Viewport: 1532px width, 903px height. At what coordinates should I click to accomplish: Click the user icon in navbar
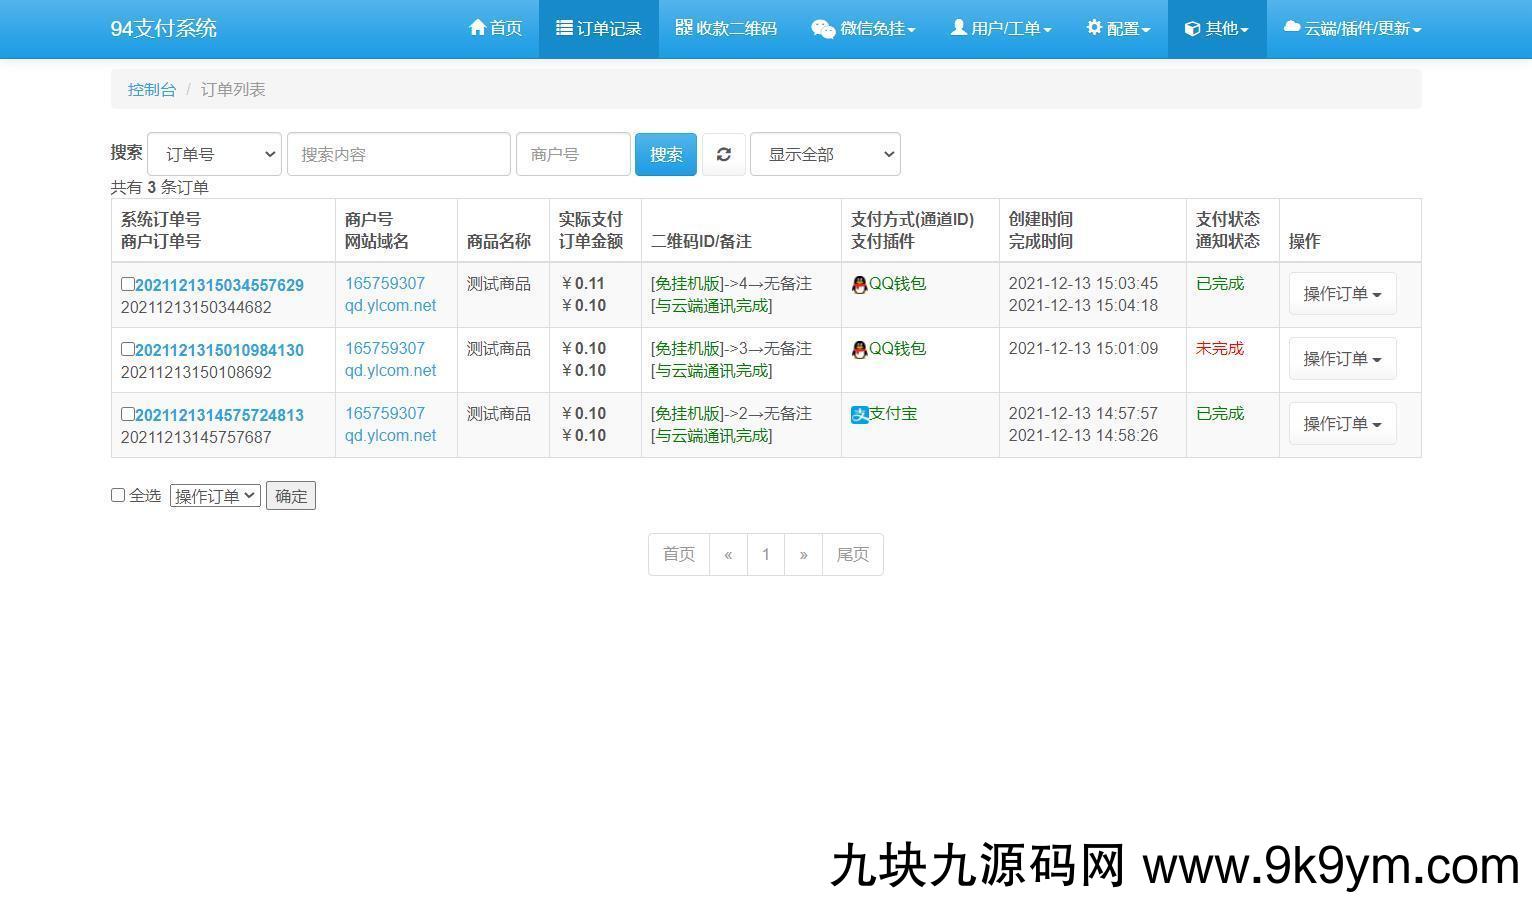958,28
